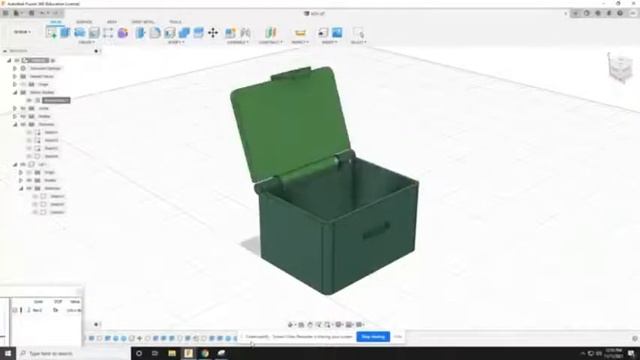The width and height of the screenshot is (640, 360).
Task: Open the INSERT dropdown menu
Action: 330,42
